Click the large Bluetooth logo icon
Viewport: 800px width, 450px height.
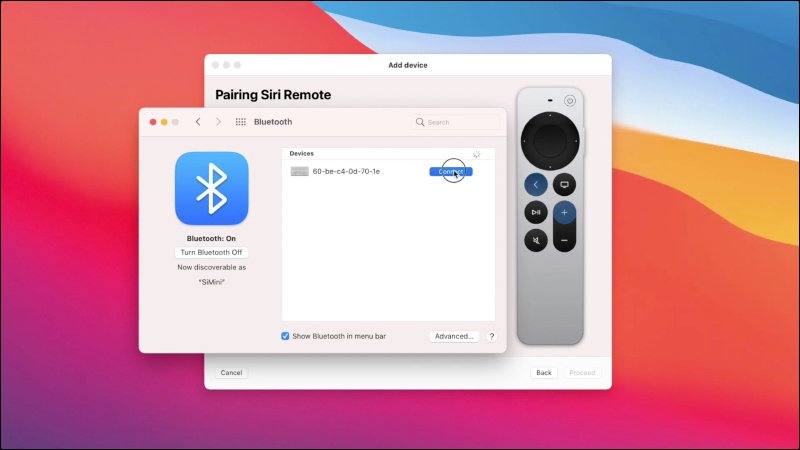pos(212,188)
